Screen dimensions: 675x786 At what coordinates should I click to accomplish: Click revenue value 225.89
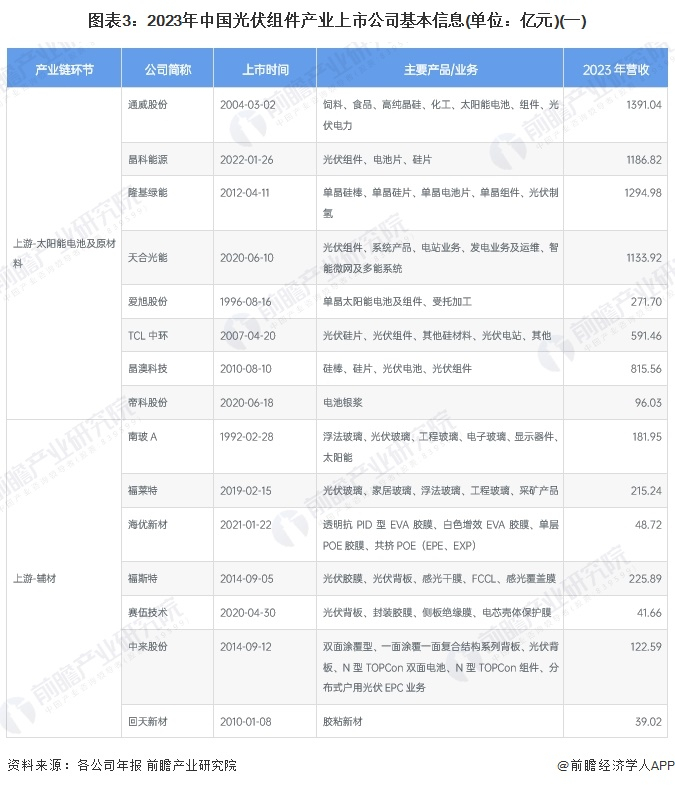click(645, 578)
